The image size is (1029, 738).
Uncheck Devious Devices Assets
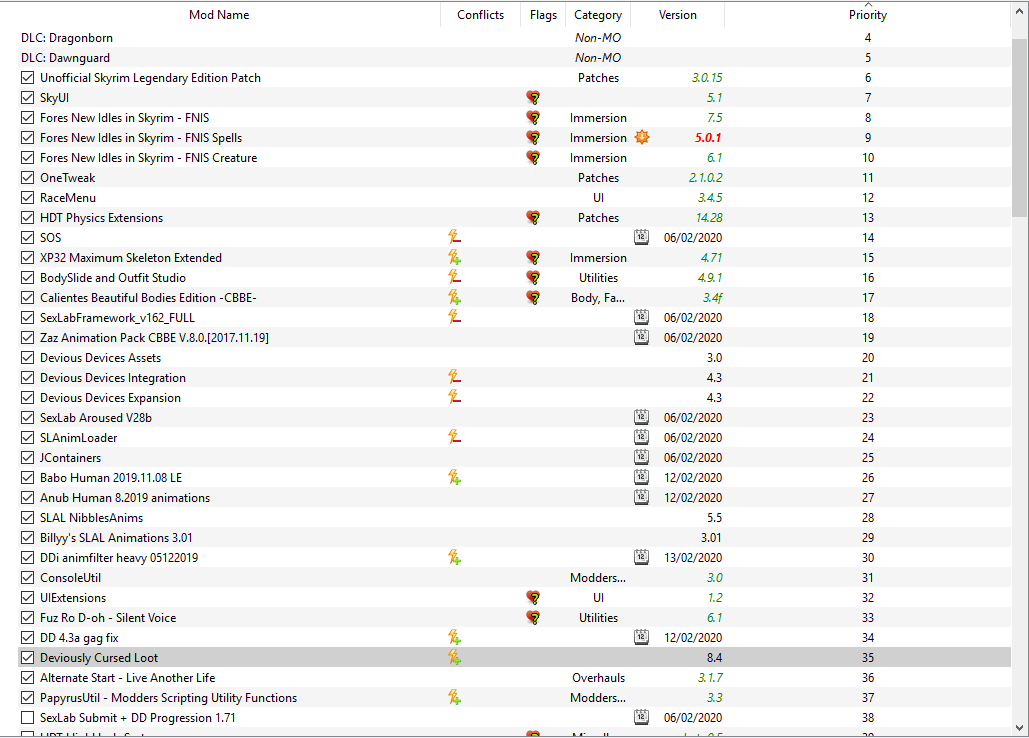click(28, 358)
